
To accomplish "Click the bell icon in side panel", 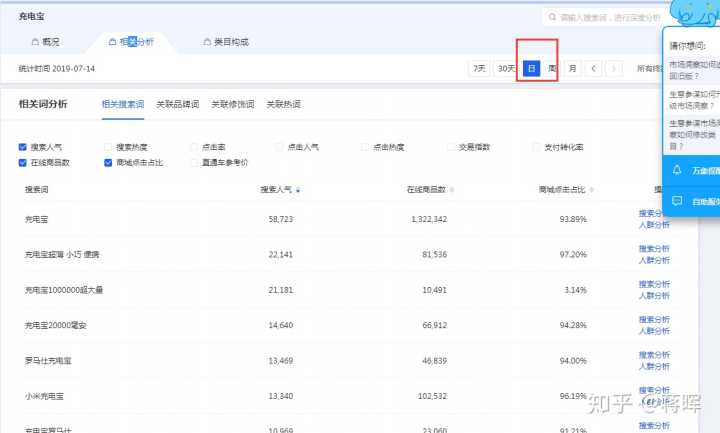I will click(677, 170).
